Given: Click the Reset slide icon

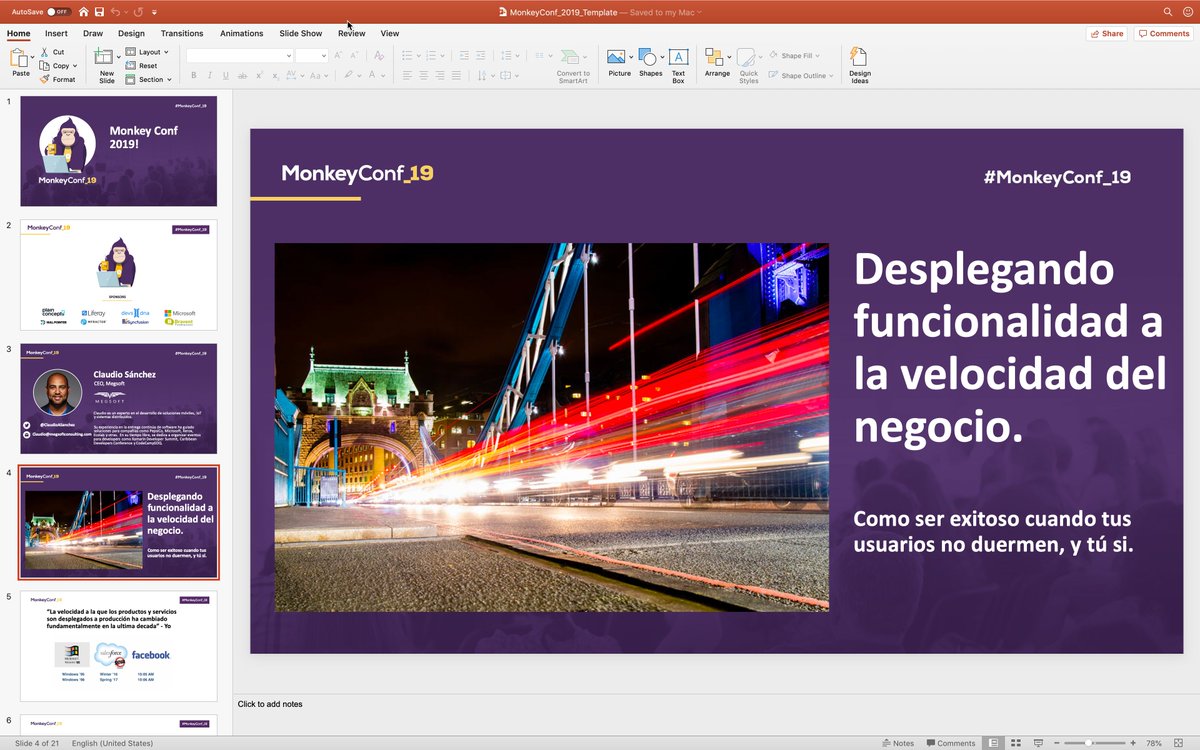Looking at the screenshot, I should pos(131,66).
